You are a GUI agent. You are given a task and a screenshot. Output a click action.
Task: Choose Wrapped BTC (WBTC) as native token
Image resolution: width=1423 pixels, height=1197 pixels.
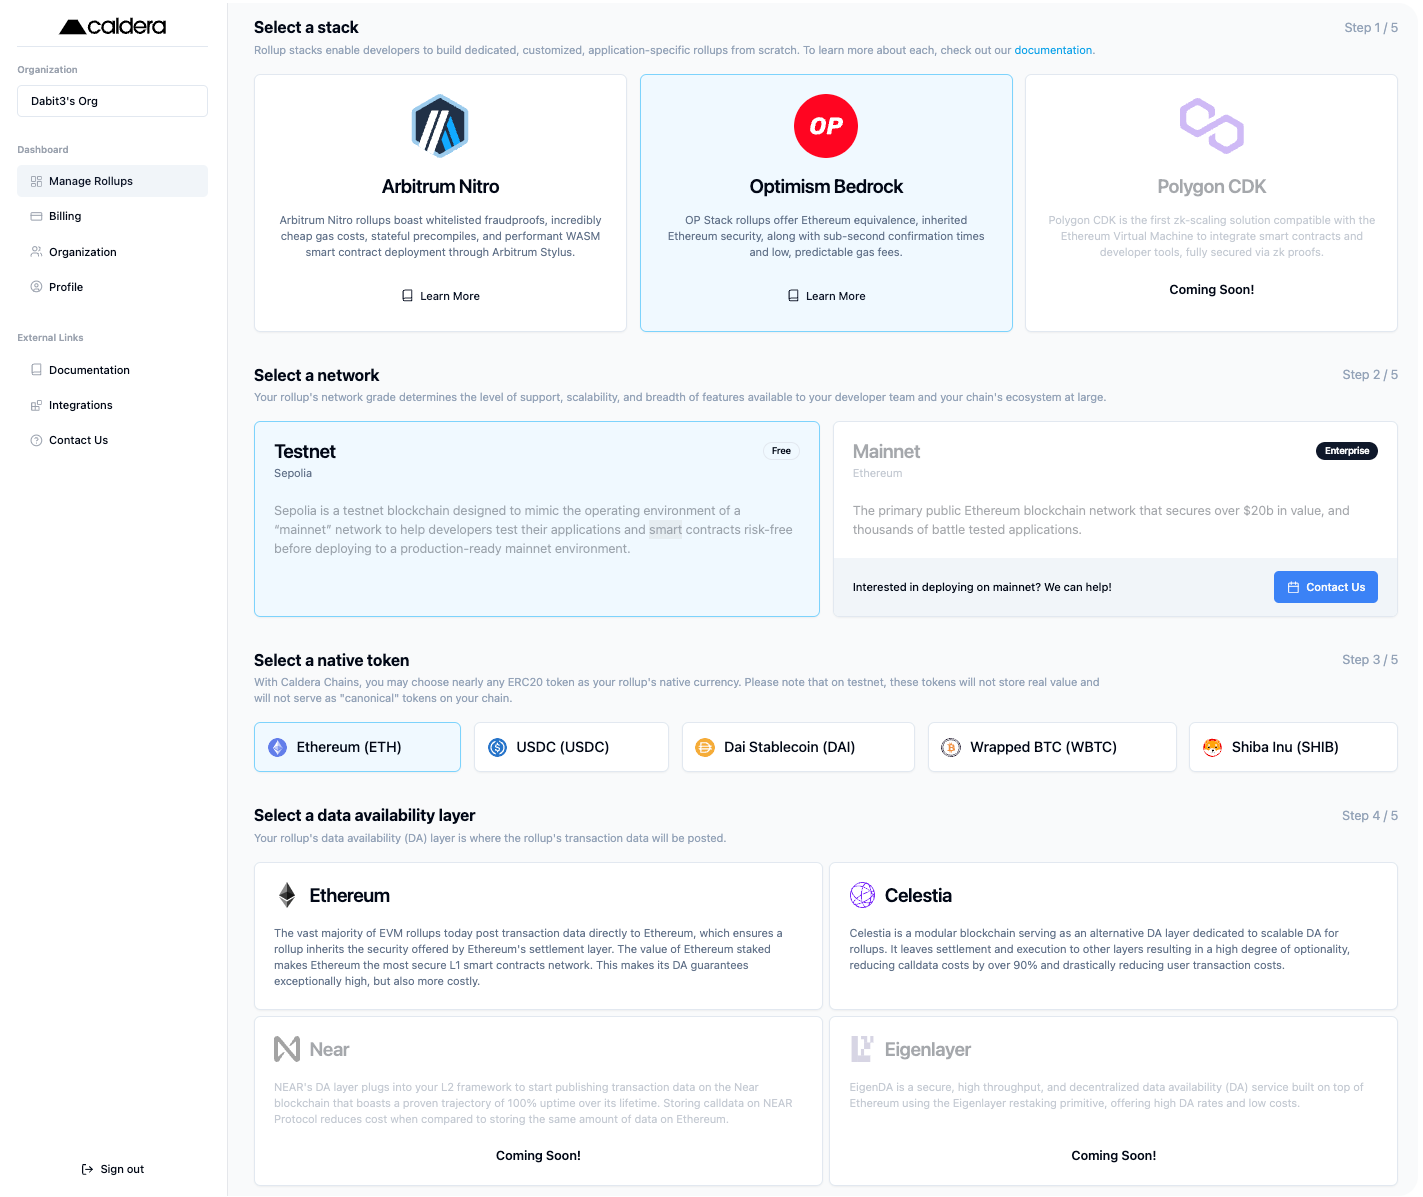[x=1052, y=747]
